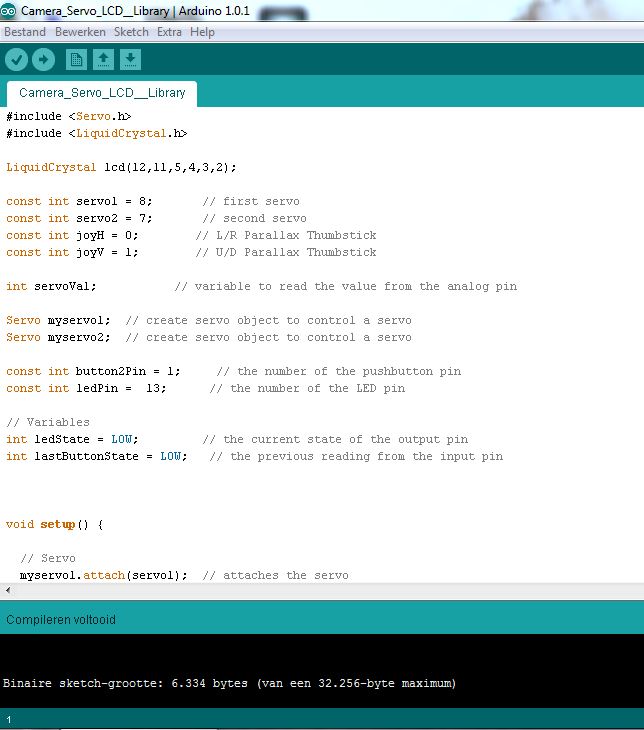
Task: Click the 'const int joyV = 1;' code
Action: [x=72, y=252]
